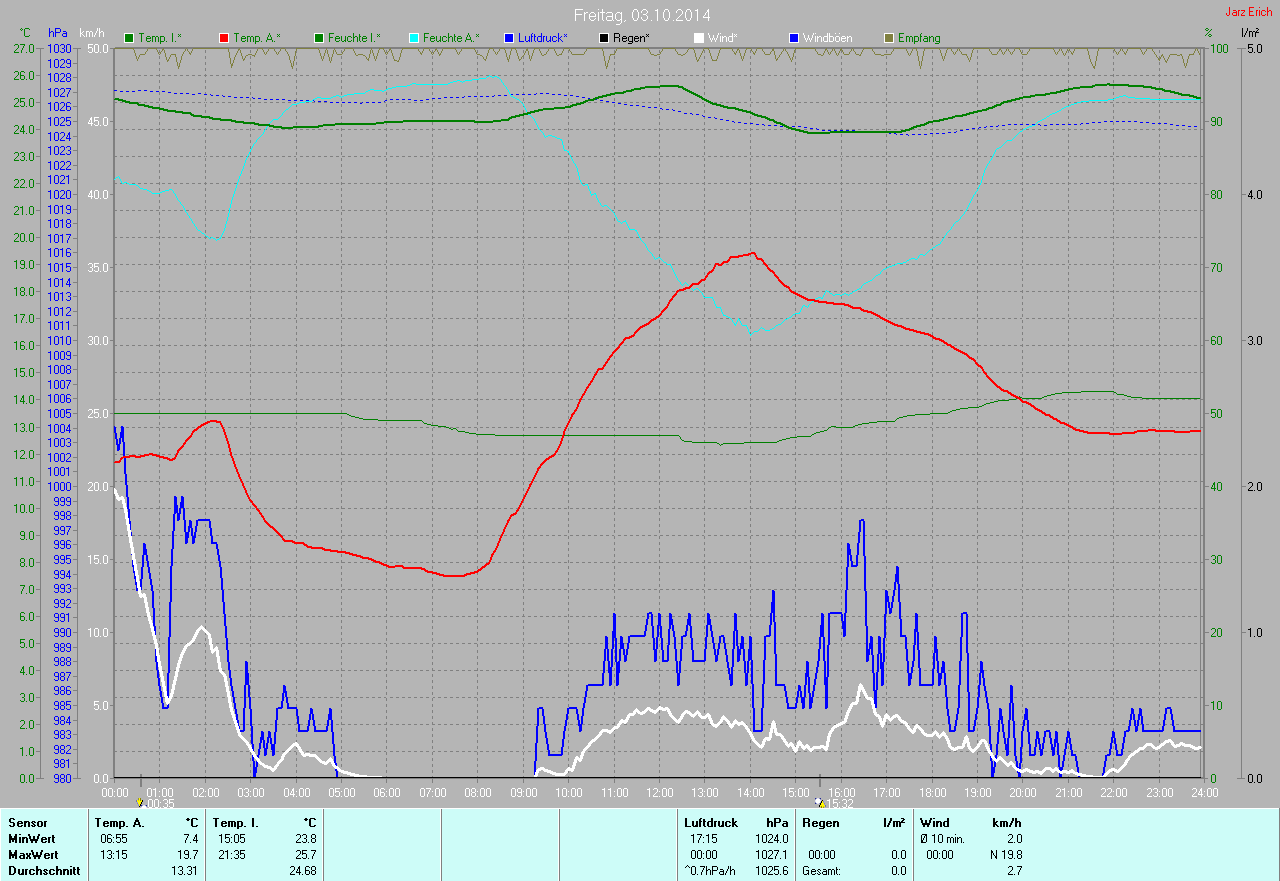Click the 'Temp. A.' table column header

[x=119, y=822]
